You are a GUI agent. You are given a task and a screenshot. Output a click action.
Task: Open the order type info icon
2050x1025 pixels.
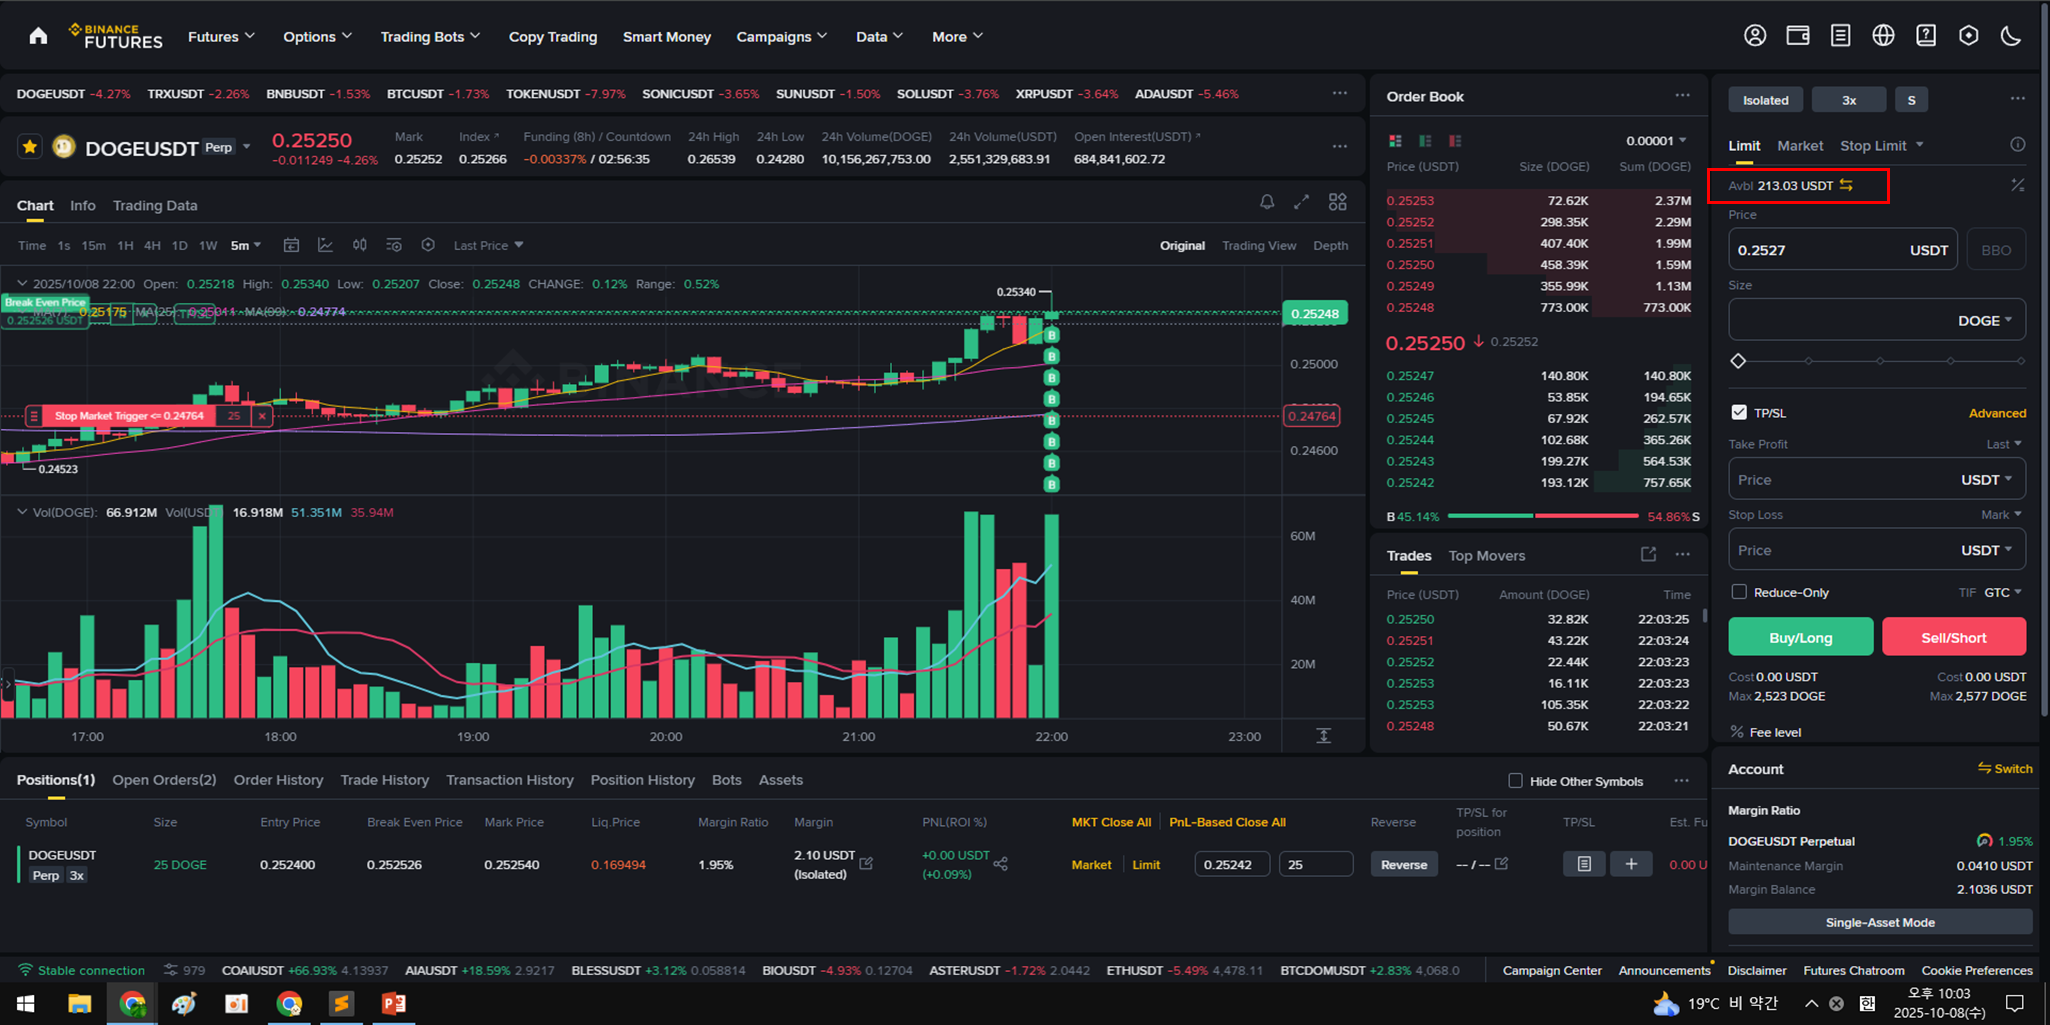coord(2018,145)
